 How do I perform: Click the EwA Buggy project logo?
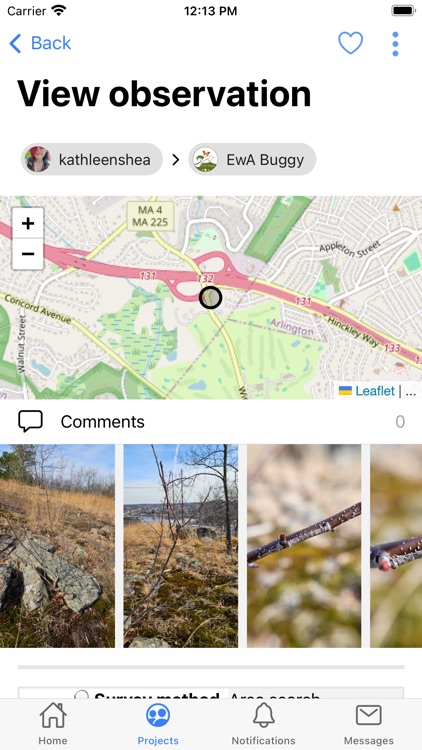pos(205,159)
